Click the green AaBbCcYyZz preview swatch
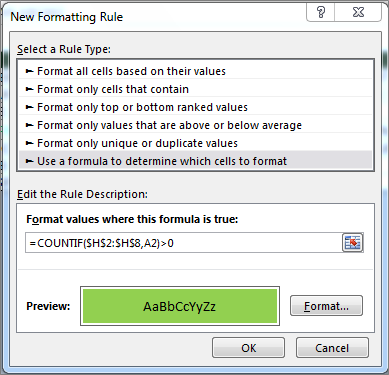This screenshot has width=389, height=375. pos(180,306)
